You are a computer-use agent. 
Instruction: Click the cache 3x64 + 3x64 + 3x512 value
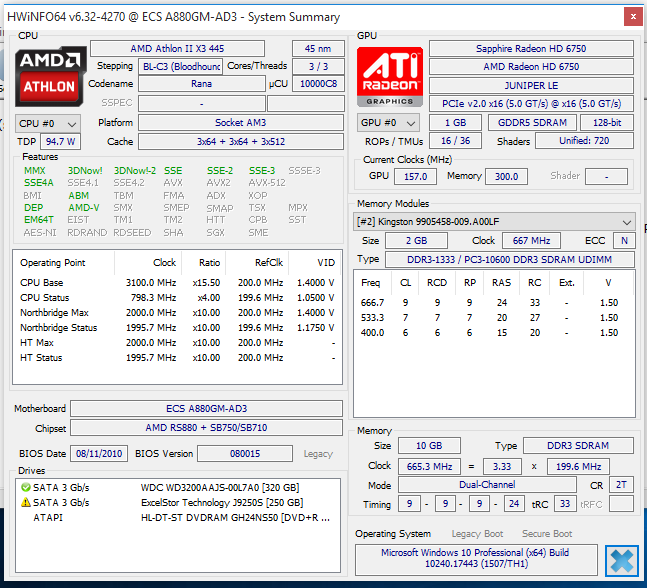(241, 142)
